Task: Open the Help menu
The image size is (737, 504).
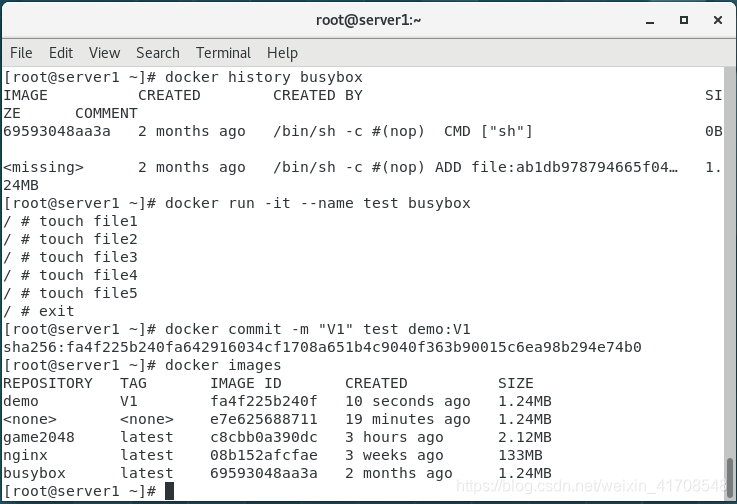Action: pyautogui.click(x=282, y=53)
